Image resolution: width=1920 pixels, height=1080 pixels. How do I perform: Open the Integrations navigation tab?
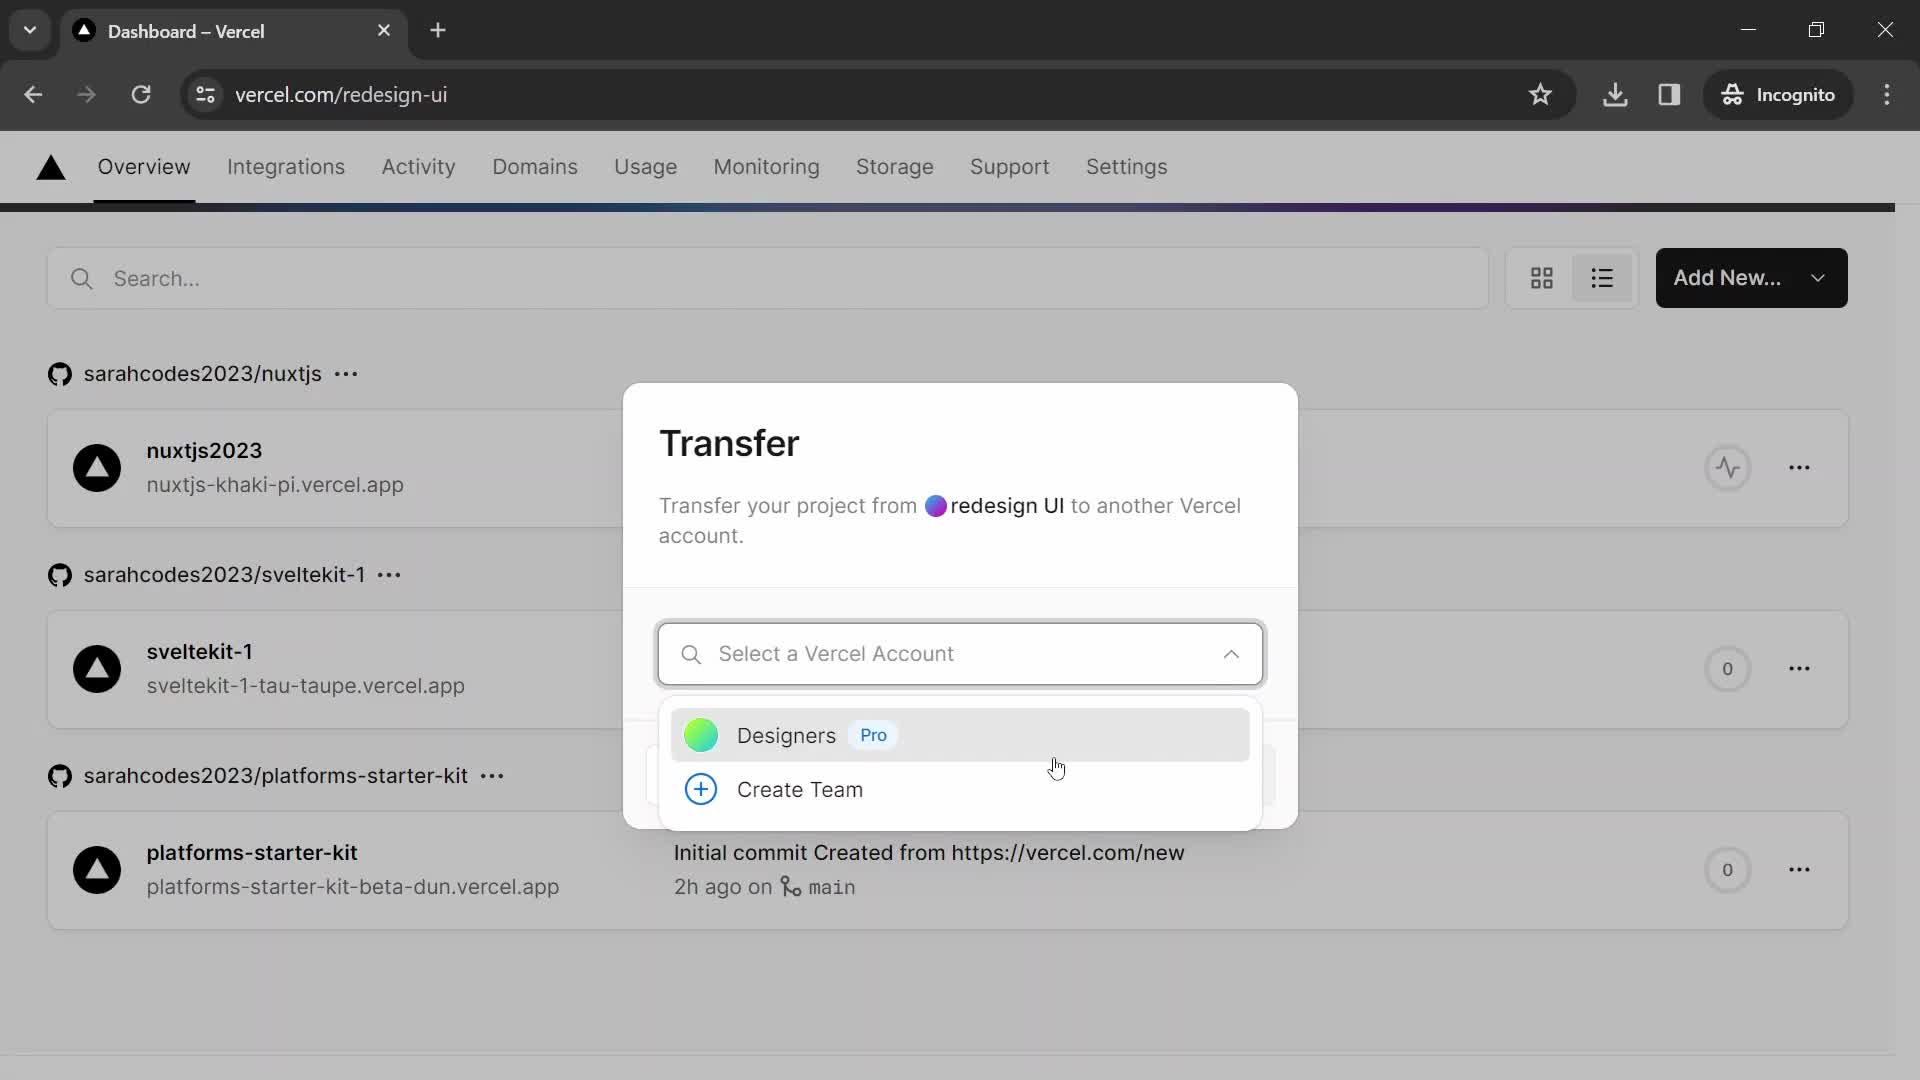pyautogui.click(x=286, y=166)
